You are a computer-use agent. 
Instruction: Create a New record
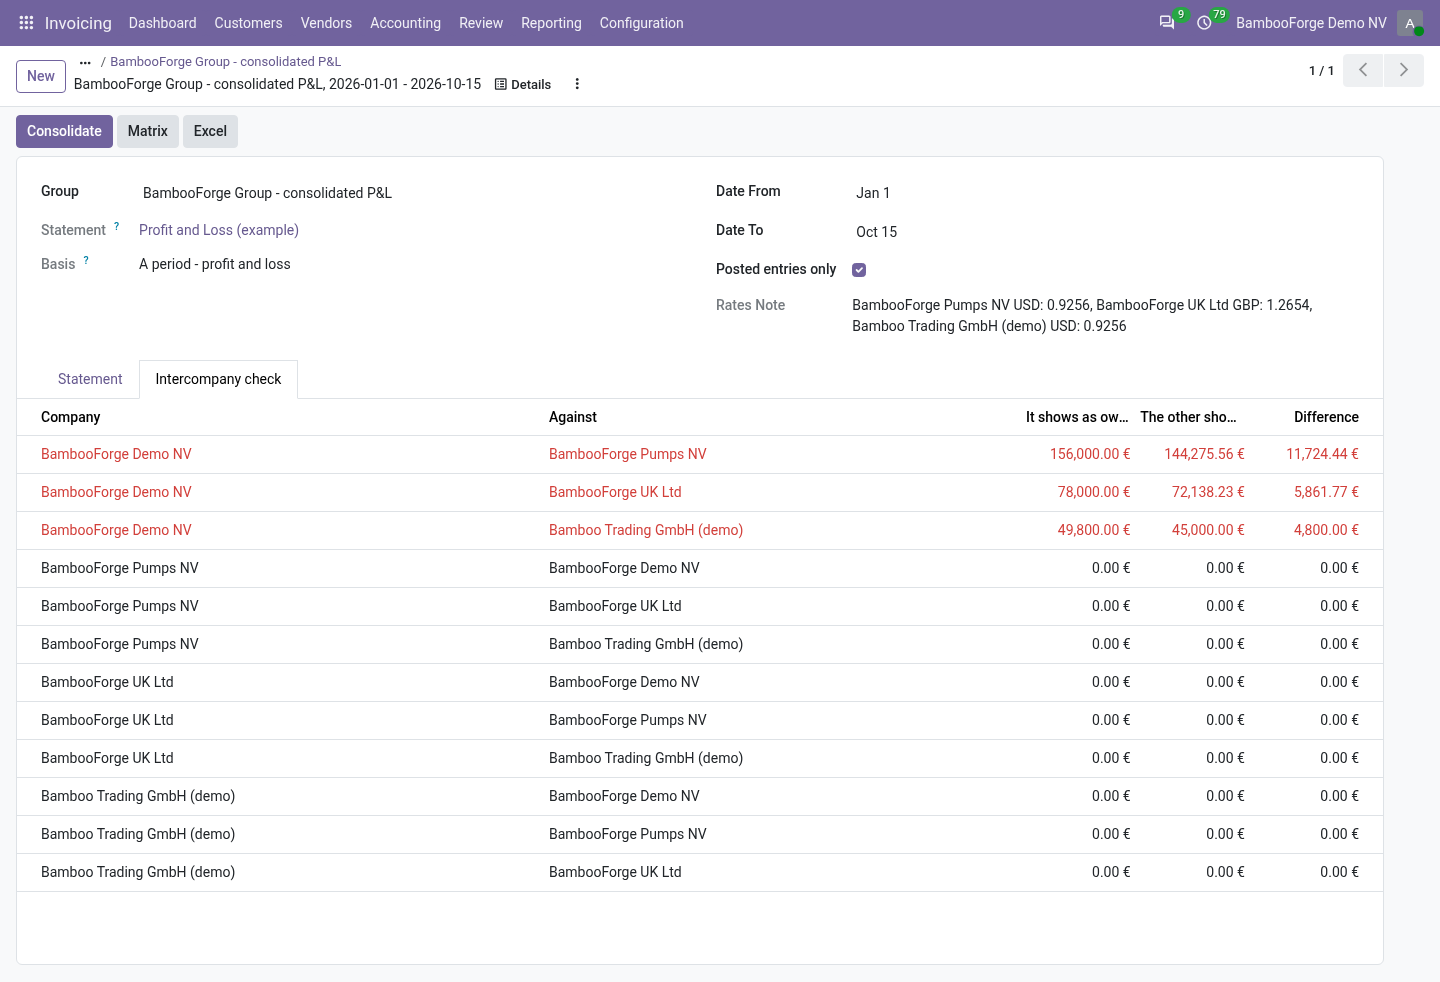click(x=41, y=76)
